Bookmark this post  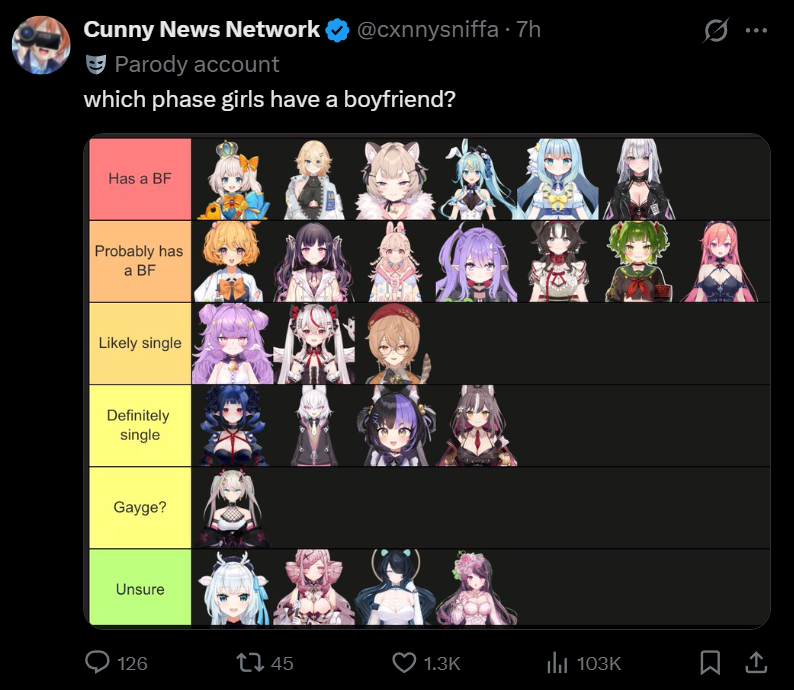[x=710, y=662]
